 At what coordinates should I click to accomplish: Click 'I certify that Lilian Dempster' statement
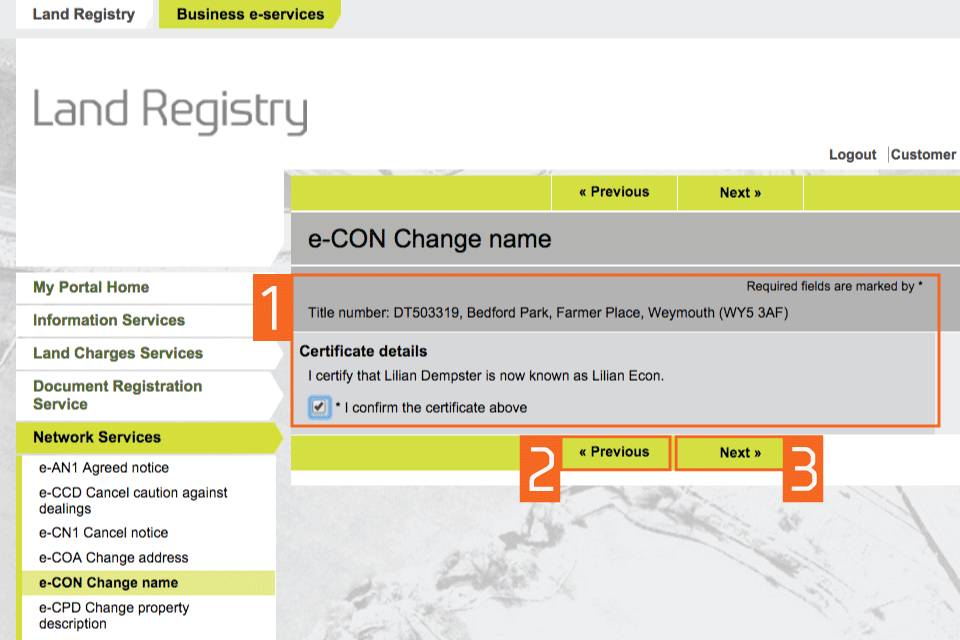(x=486, y=376)
